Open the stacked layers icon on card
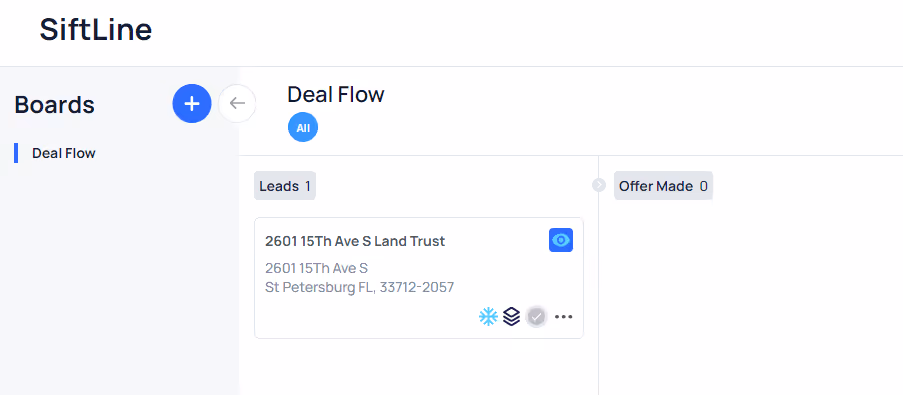Image resolution: width=903 pixels, height=395 pixels. [511, 316]
